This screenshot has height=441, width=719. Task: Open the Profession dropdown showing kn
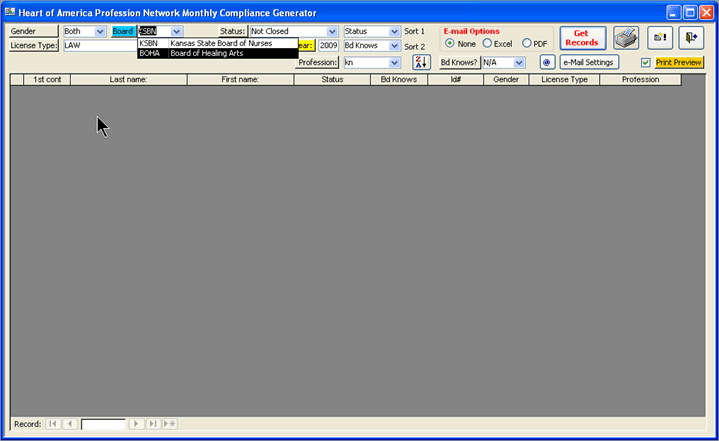(x=394, y=62)
